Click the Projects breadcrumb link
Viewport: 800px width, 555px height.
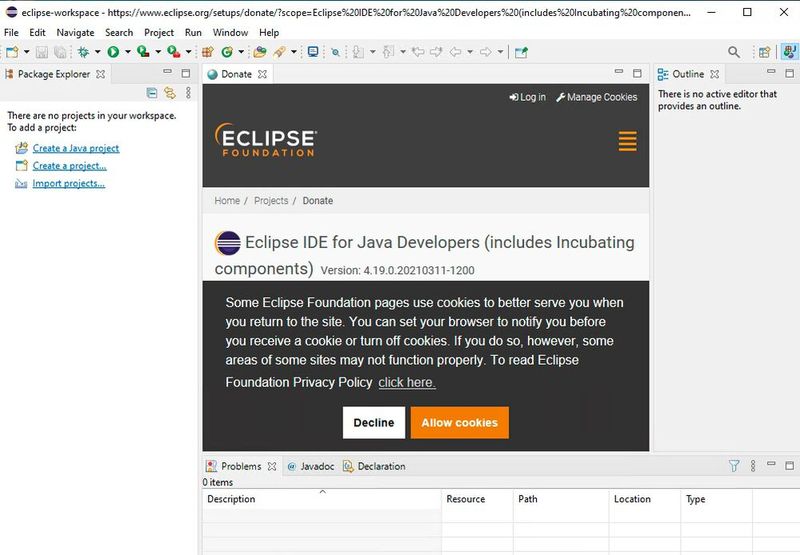[271, 200]
